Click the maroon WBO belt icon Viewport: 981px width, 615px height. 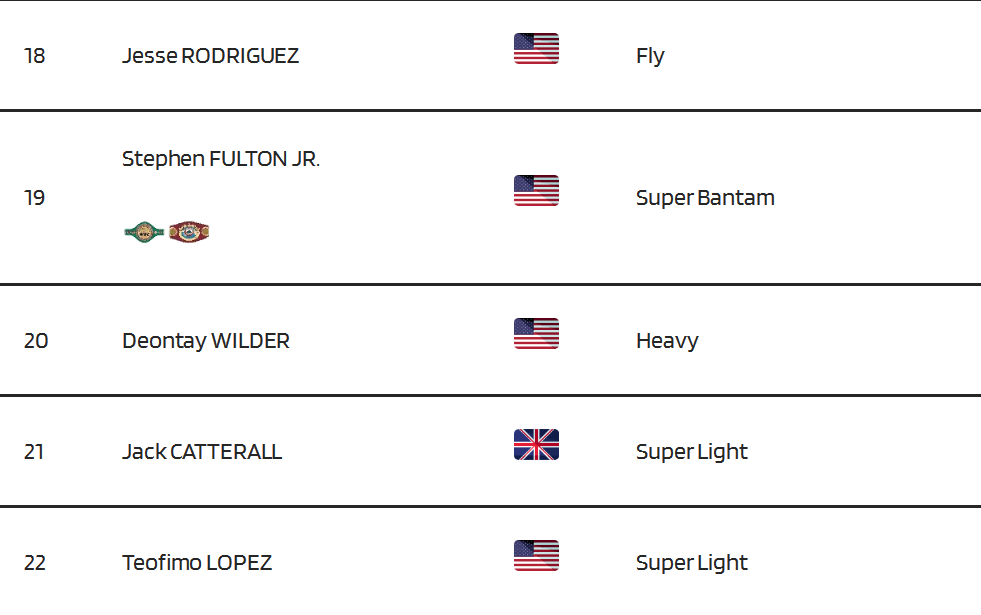point(189,232)
